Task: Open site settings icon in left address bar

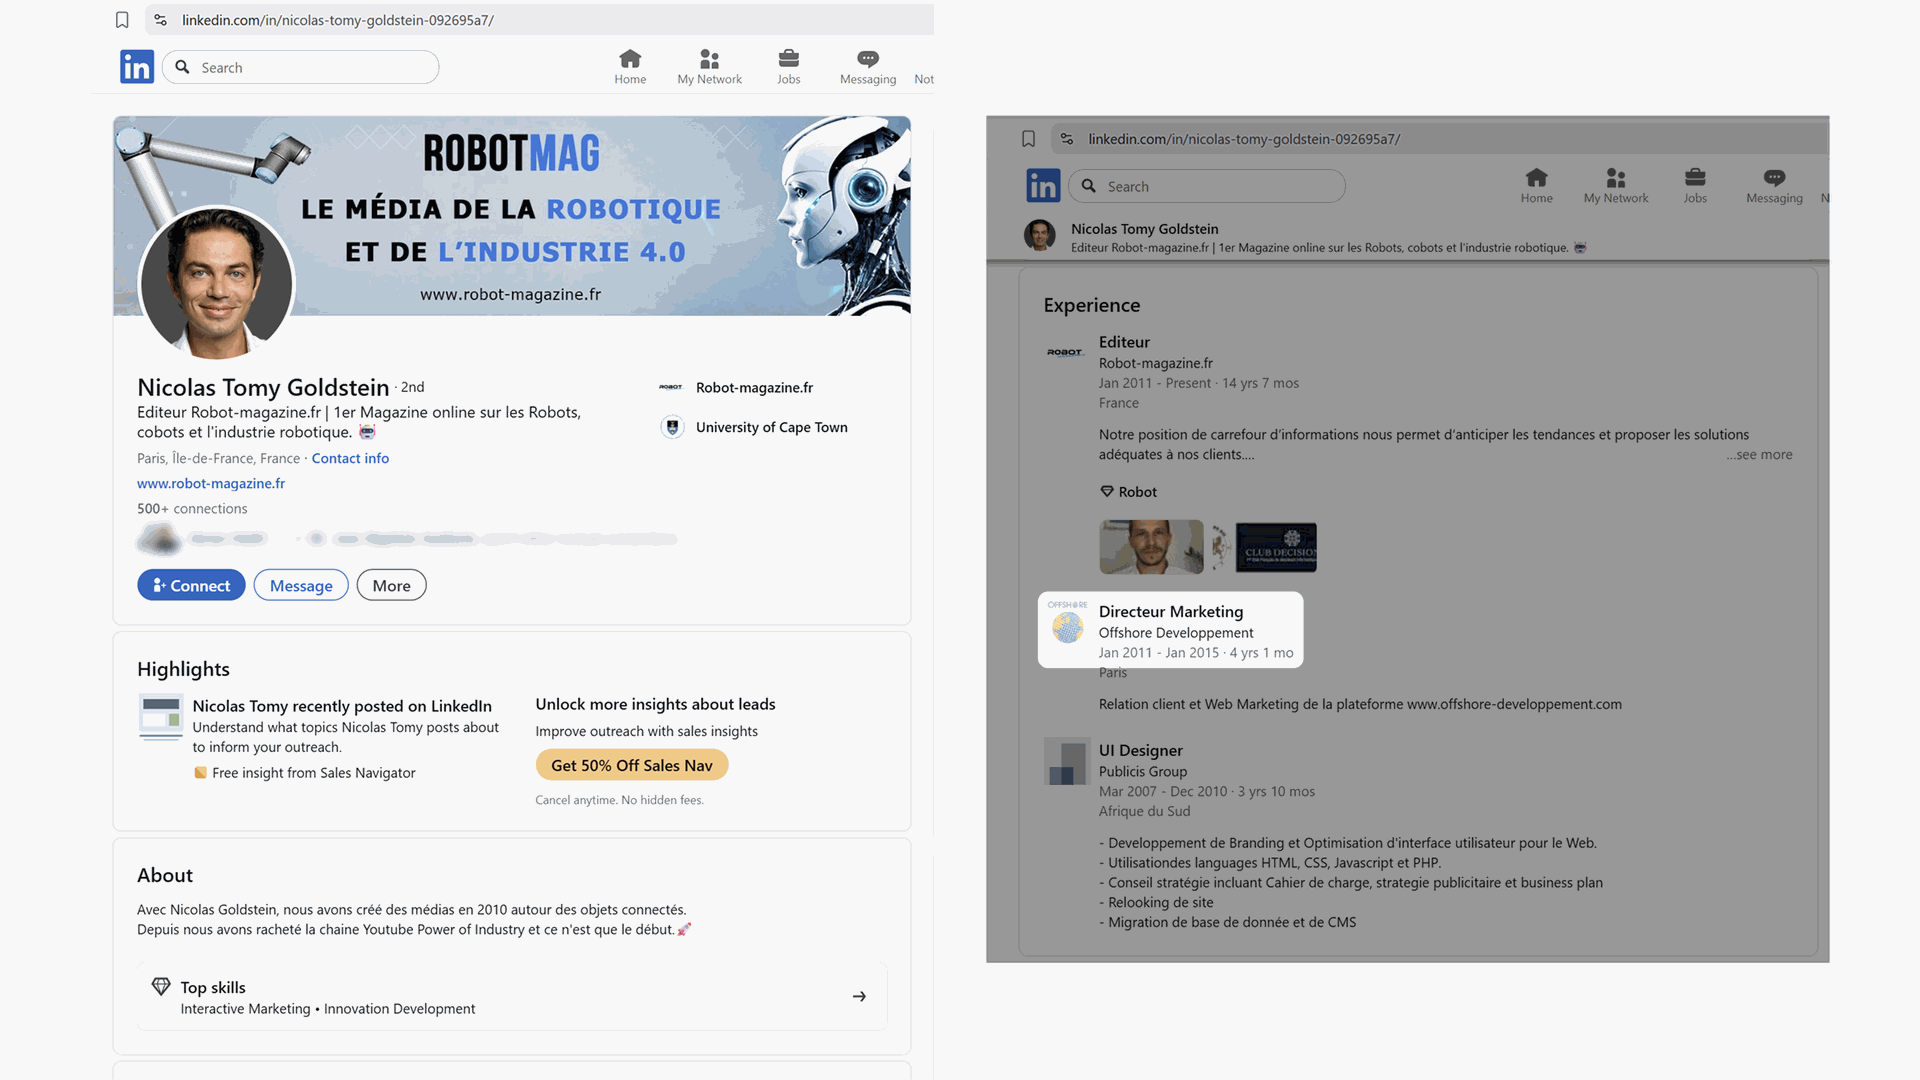Action: click(x=160, y=20)
